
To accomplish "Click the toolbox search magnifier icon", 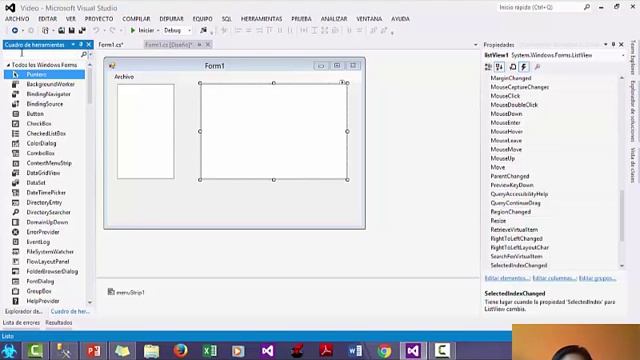I will coord(84,54).
